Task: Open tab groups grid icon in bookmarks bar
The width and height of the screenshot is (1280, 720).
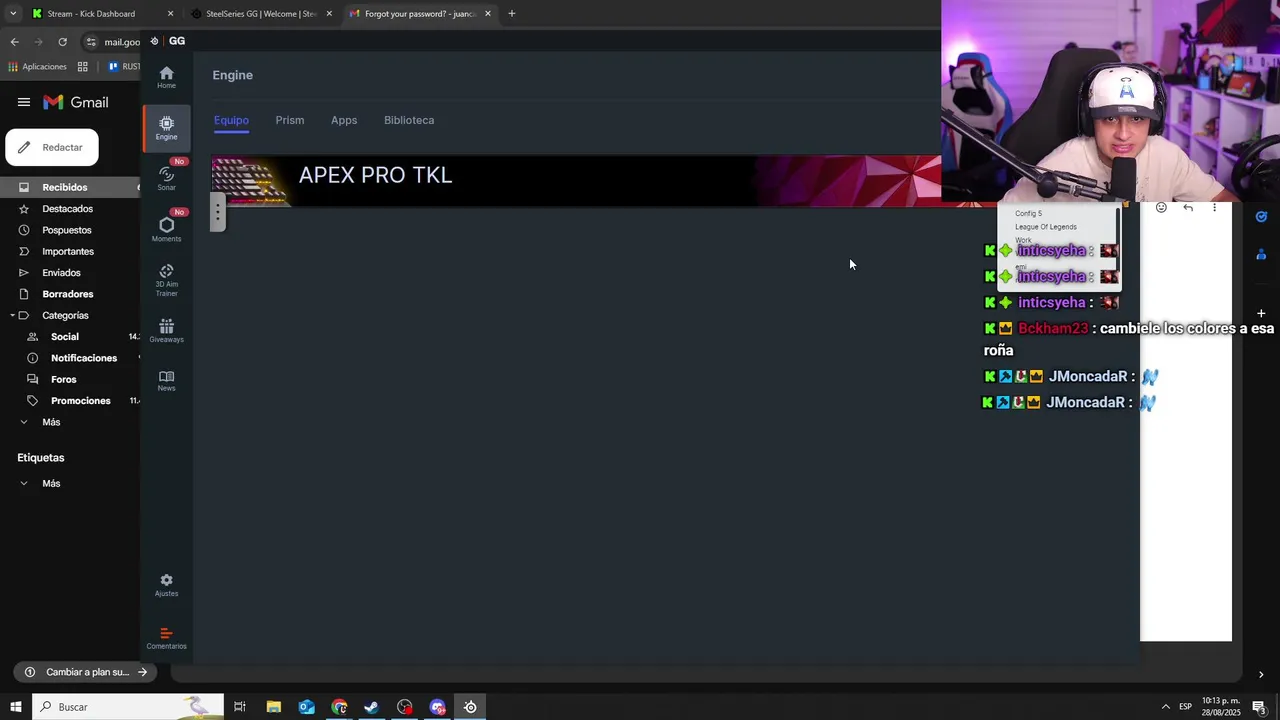Action: pyautogui.click(x=83, y=66)
